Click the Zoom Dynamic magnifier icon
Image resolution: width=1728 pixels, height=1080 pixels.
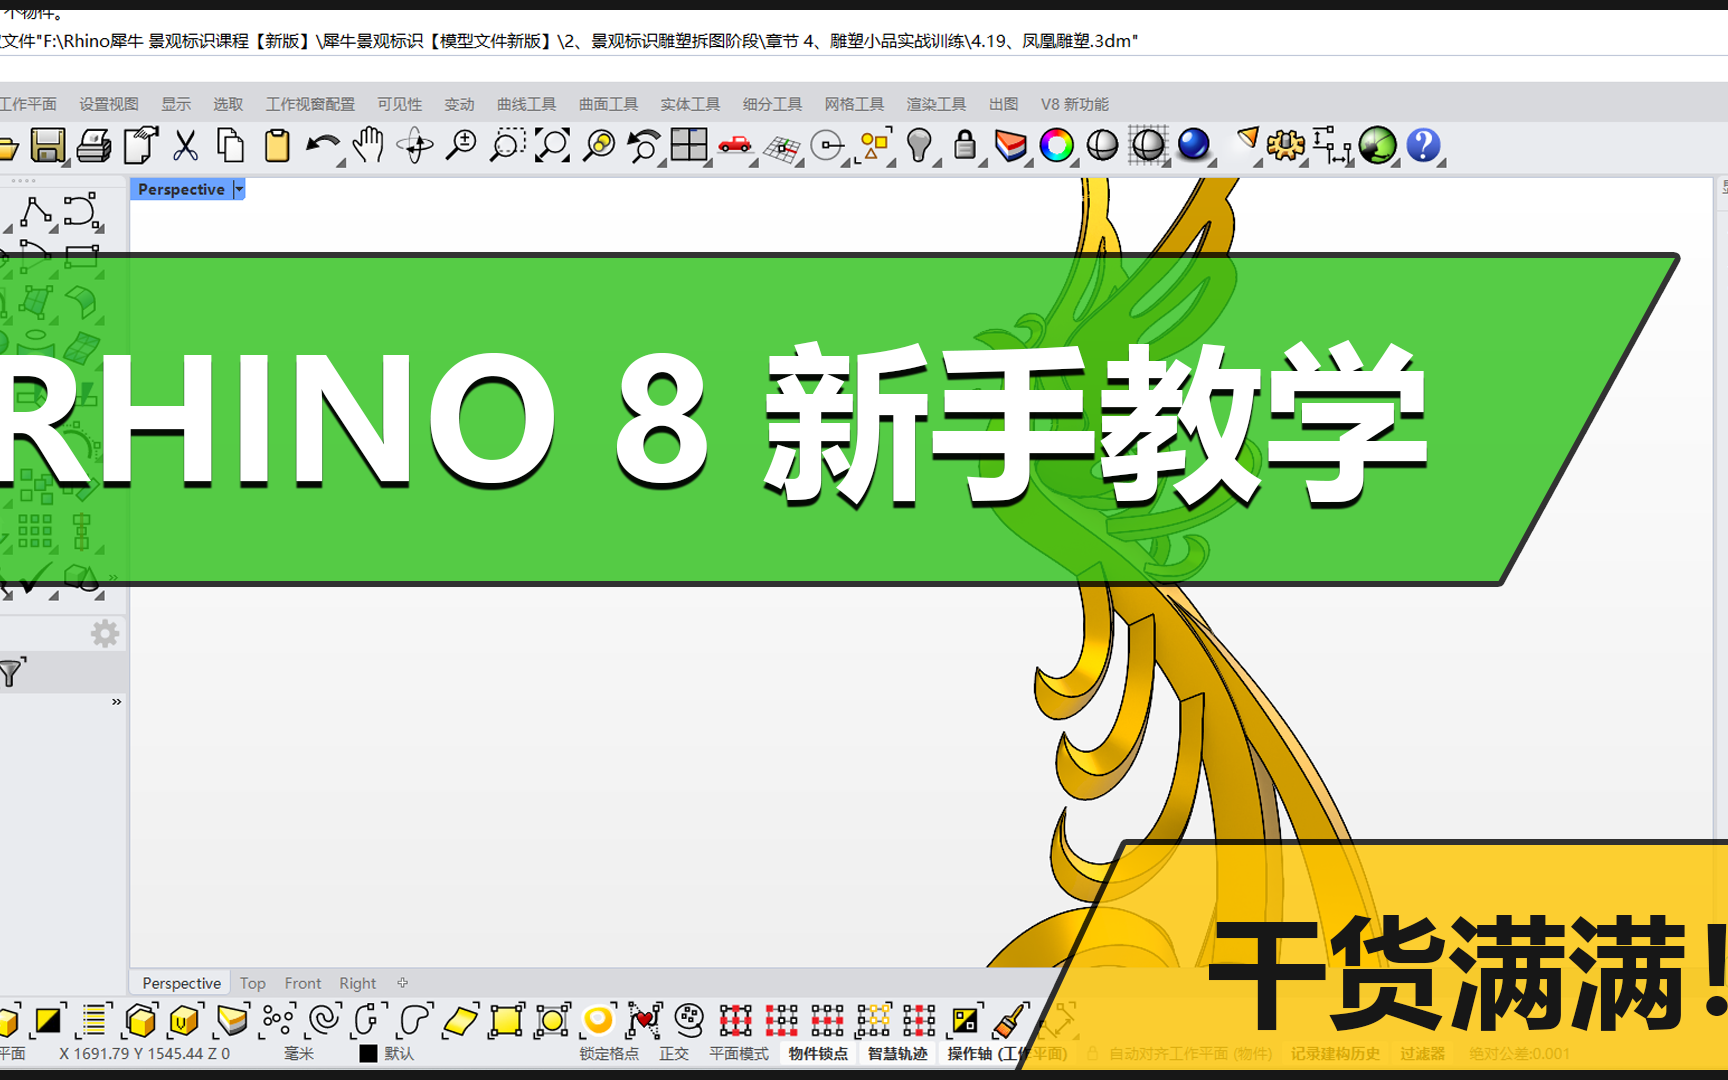click(461, 146)
